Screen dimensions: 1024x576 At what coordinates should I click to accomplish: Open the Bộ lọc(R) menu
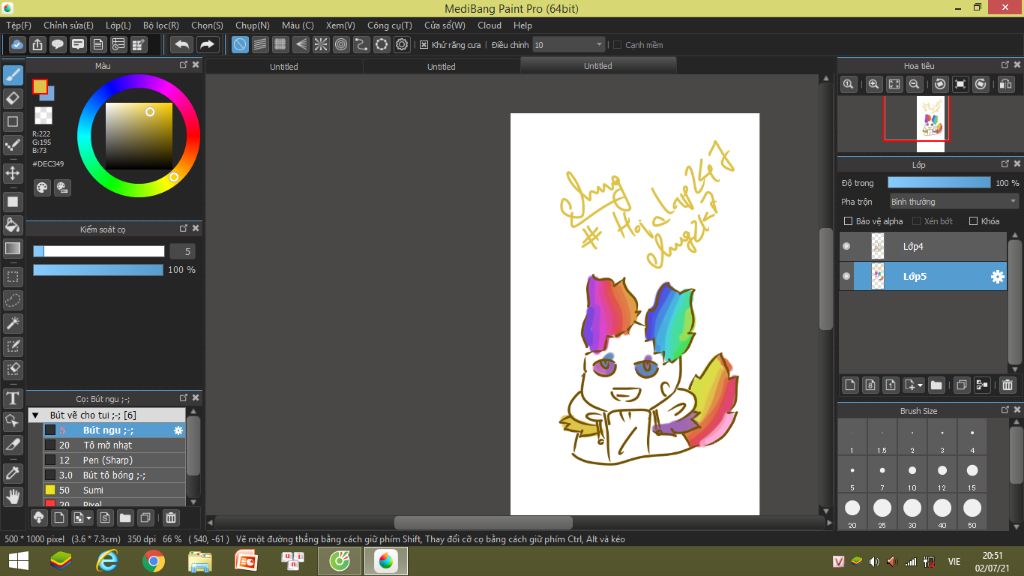(161, 25)
